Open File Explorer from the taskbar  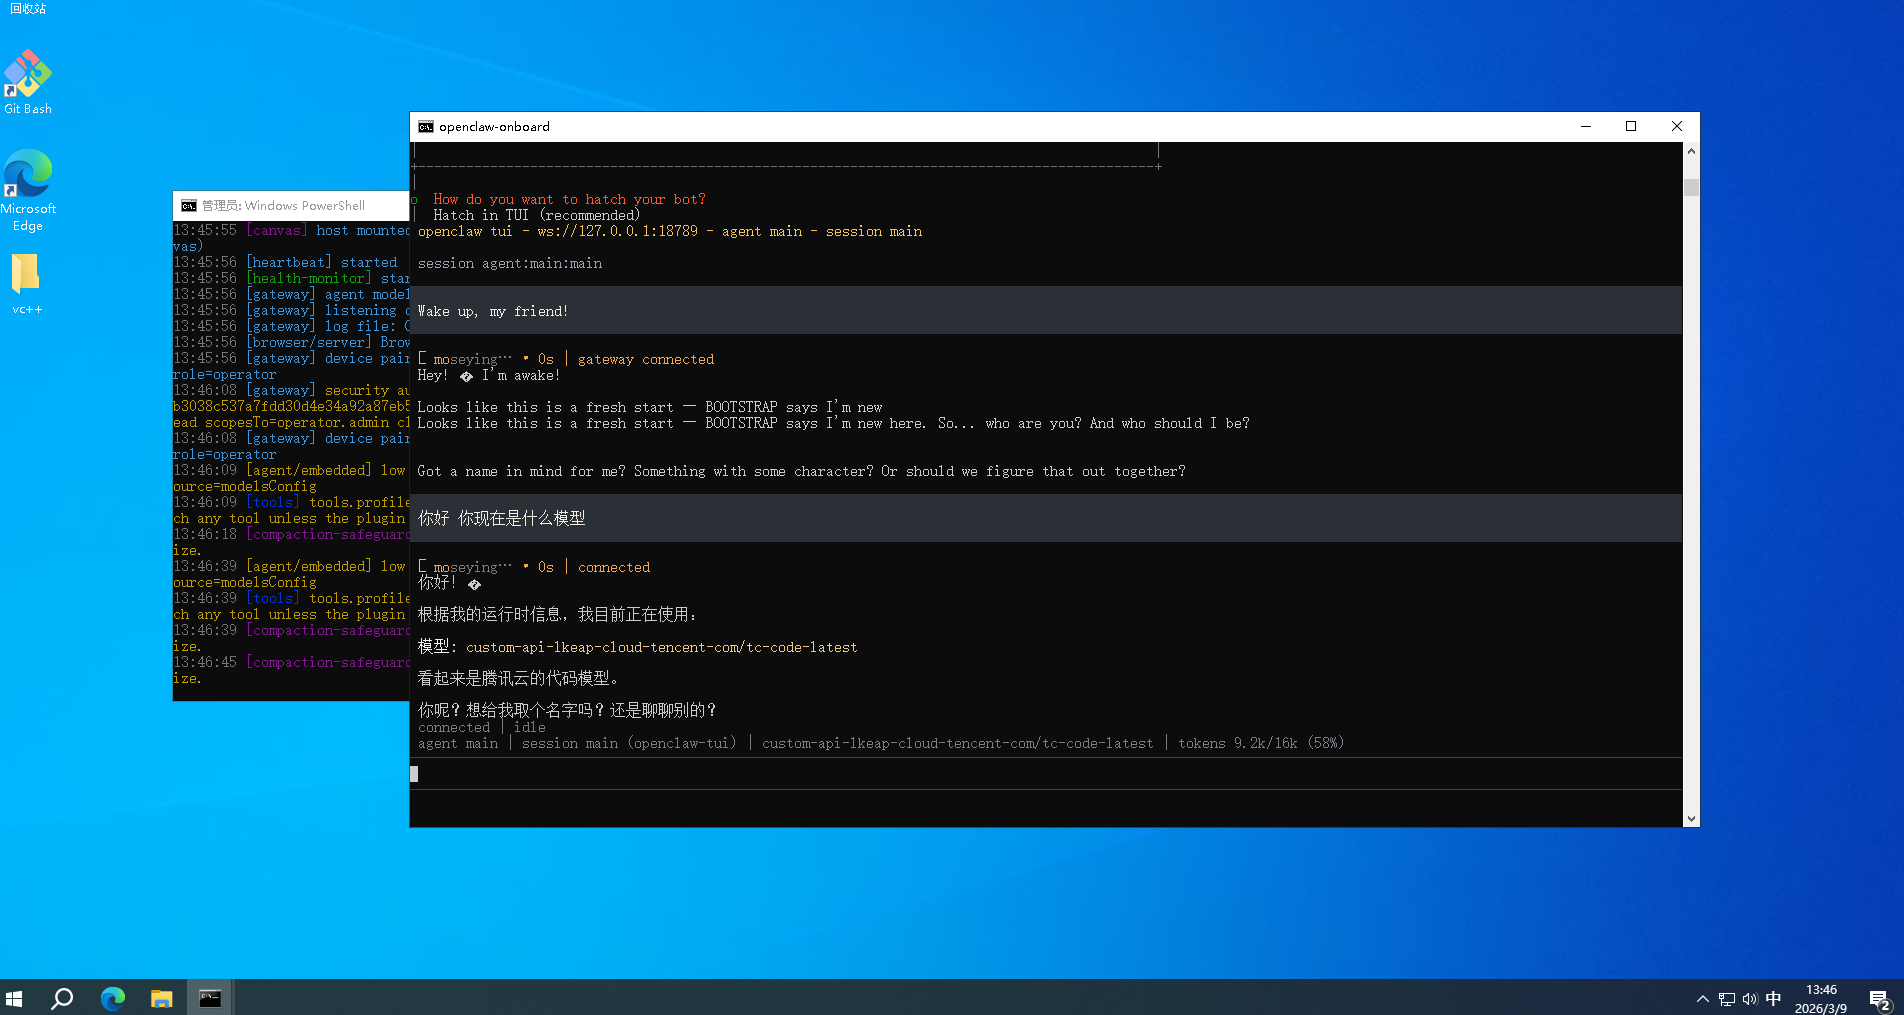[161, 998]
